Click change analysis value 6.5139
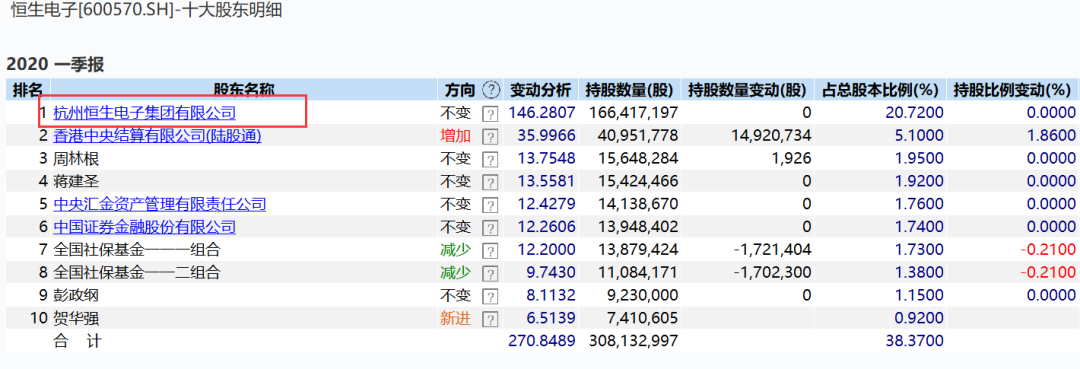 550,319
